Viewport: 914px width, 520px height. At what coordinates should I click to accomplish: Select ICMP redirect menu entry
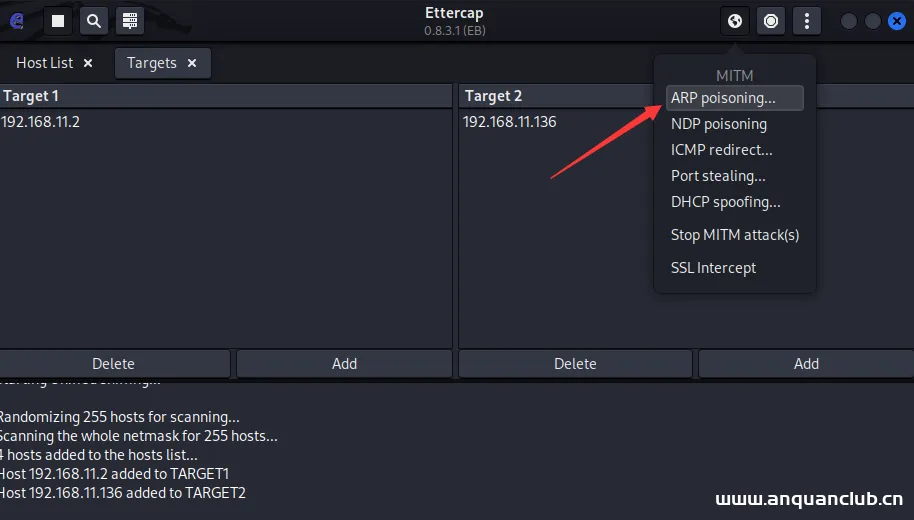click(721, 150)
